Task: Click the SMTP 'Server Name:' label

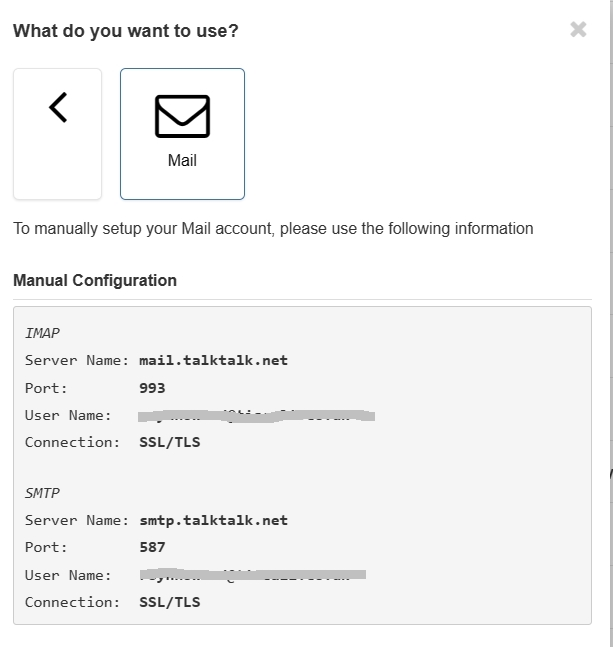Action: [77, 520]
